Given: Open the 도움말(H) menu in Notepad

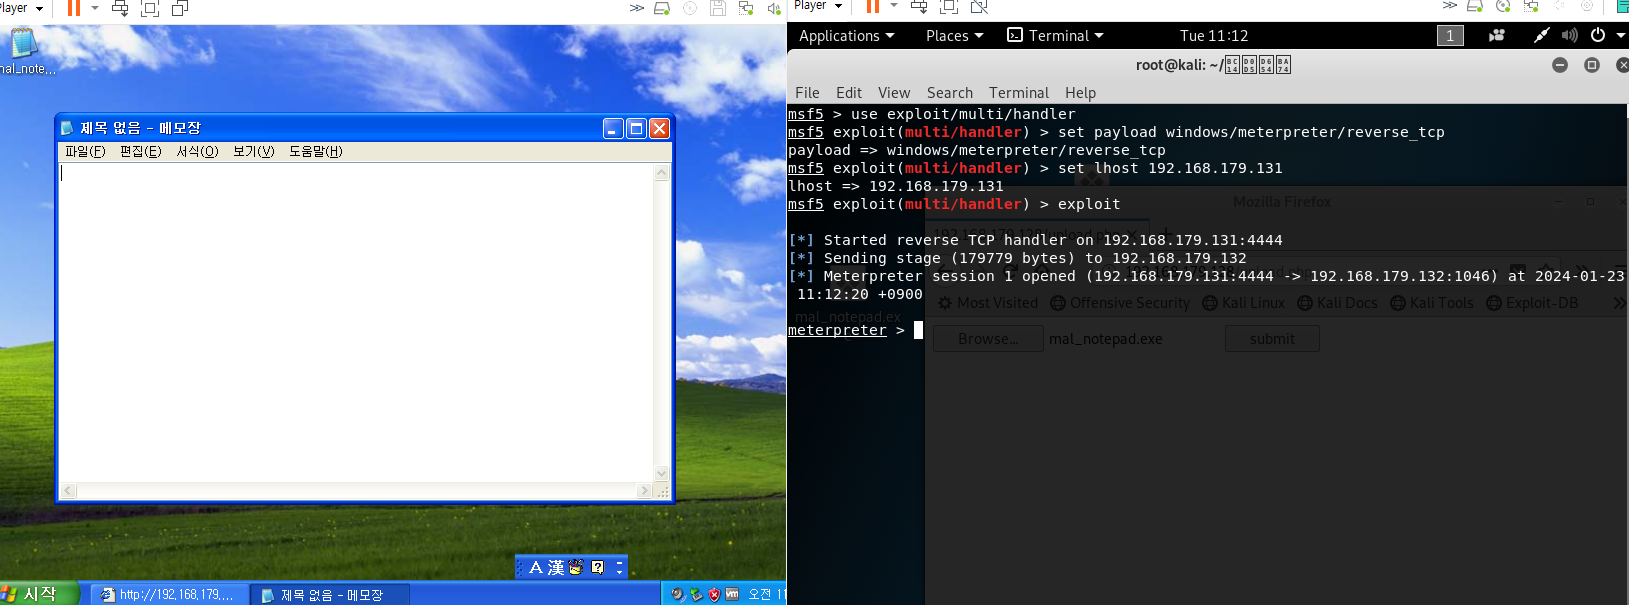Looking at the screenshot, I should click(x=316, y=152).
